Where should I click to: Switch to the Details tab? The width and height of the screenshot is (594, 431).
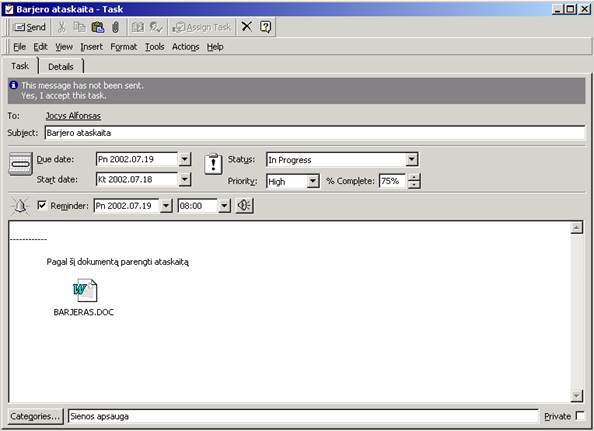pyautogui.click(x=61, y=67)
